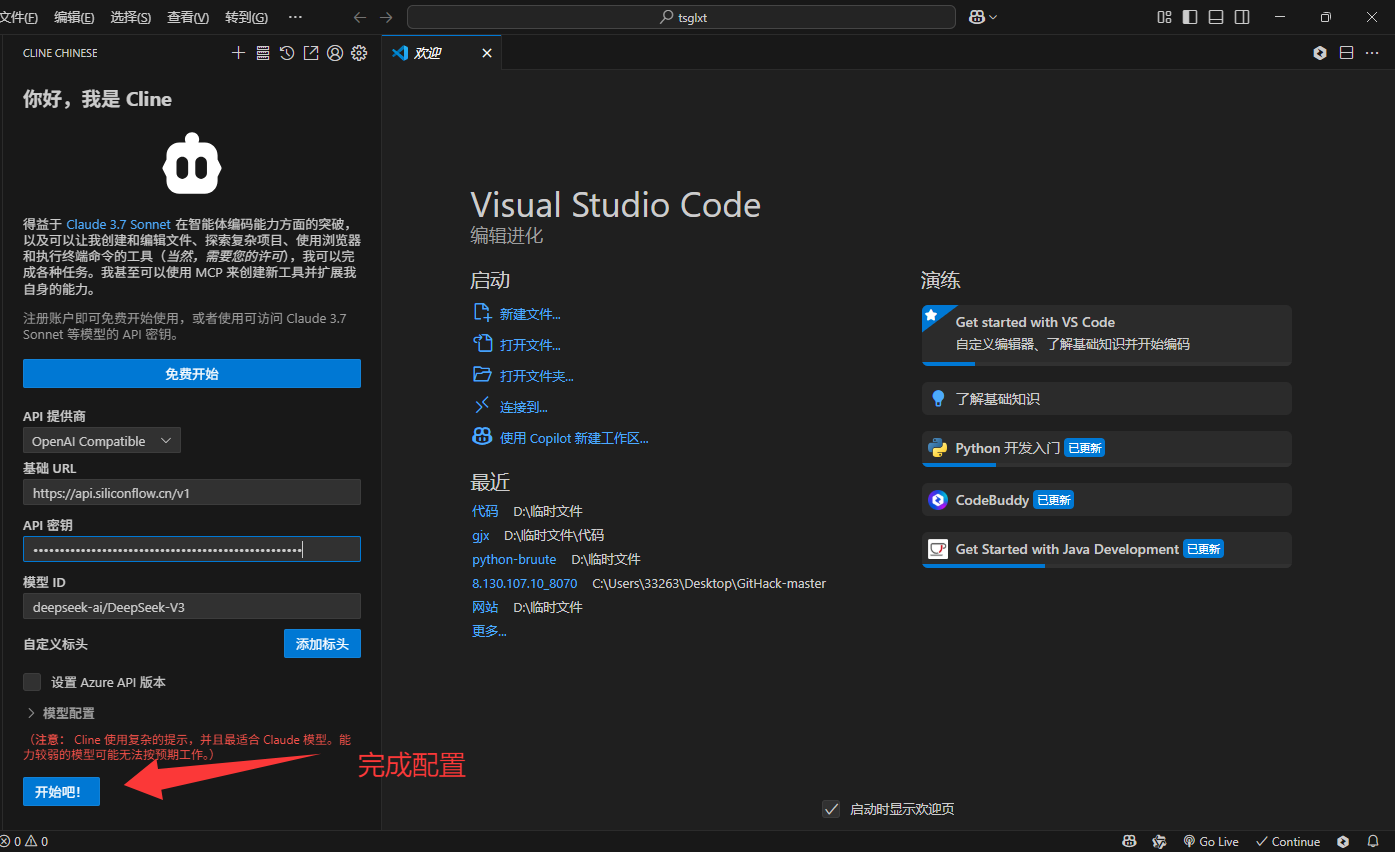This screenshot has height=852, width=1395.
Task: Open the MCP servers icon in Cline header
Action: [x=263, y=53]
